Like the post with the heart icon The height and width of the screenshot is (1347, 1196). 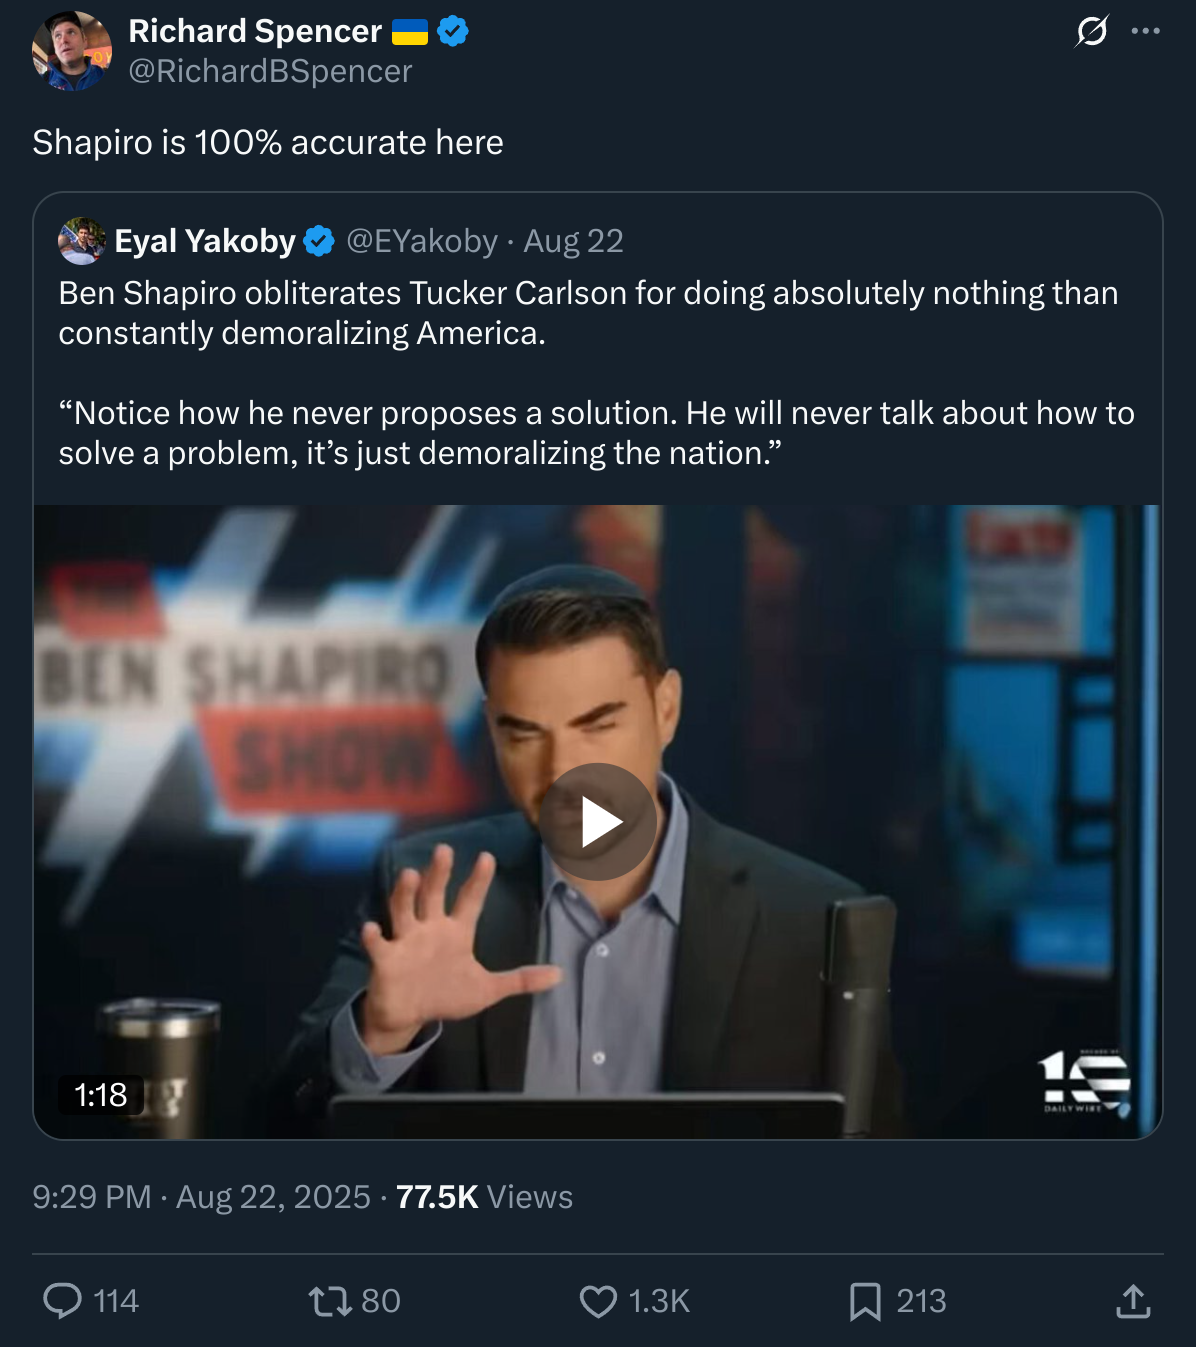598,1301
